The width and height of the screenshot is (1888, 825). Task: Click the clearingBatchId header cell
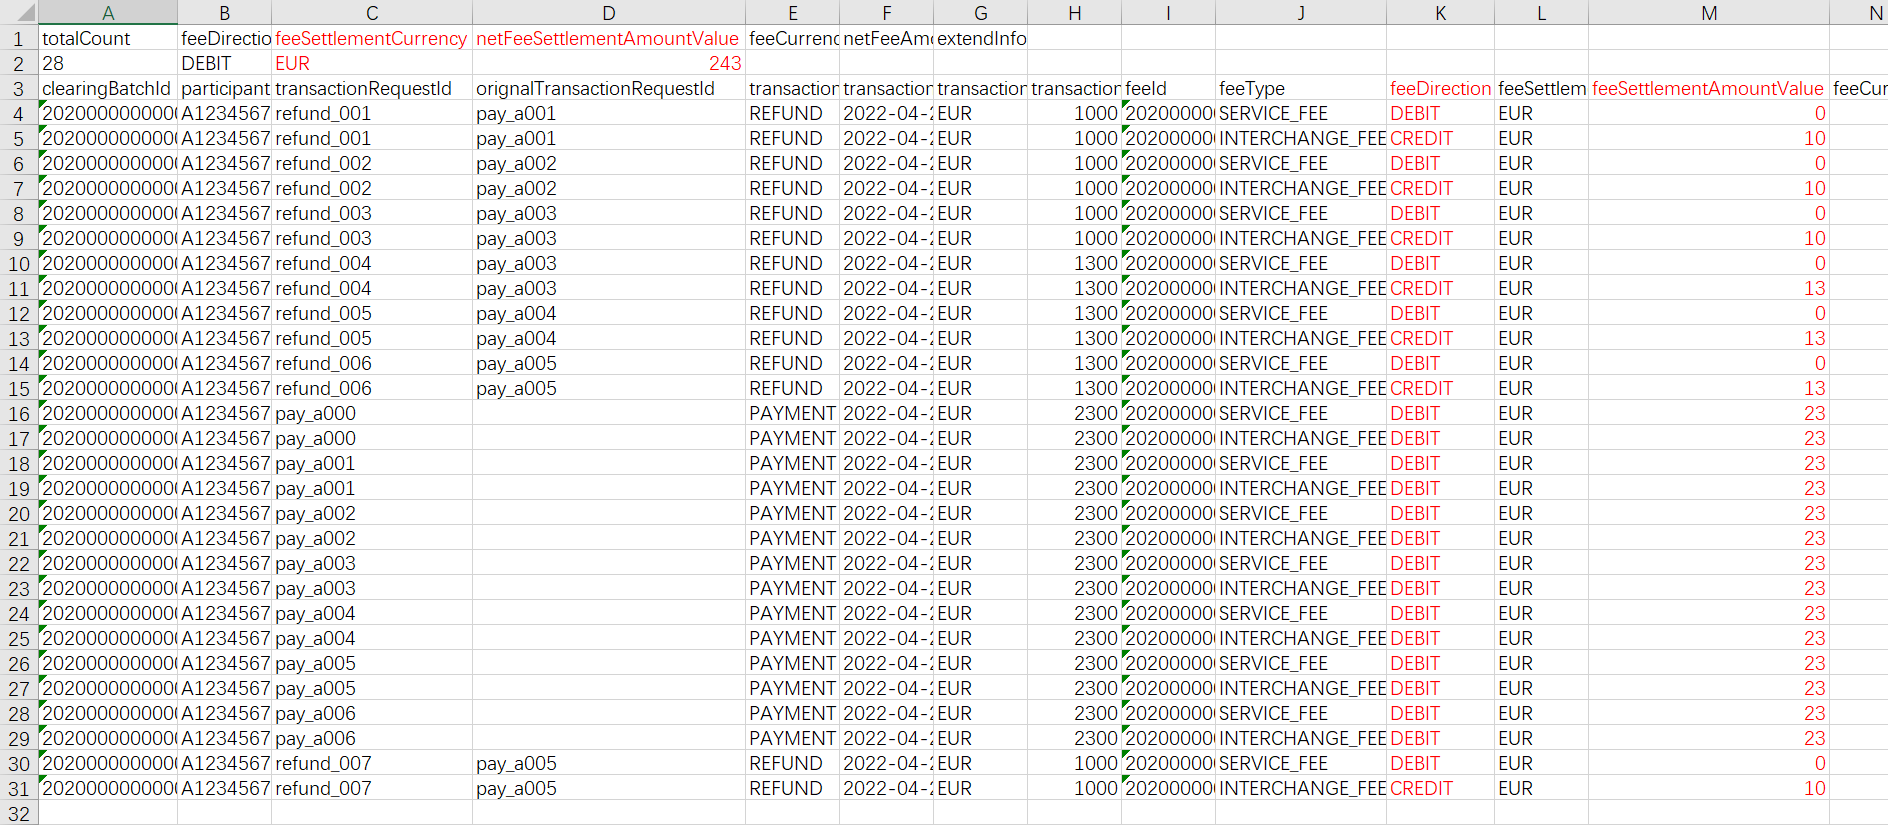pos(106,88)
